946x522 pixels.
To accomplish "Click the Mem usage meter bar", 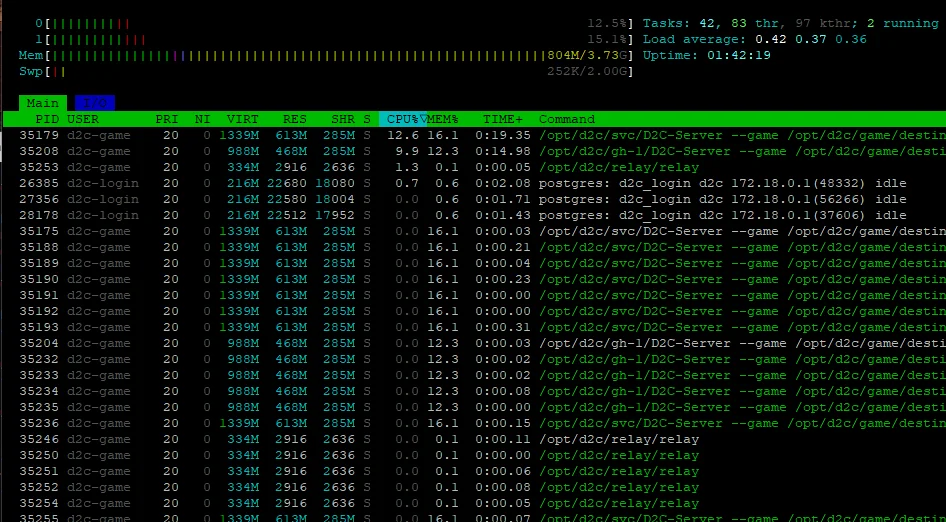I will pyautogui.click(x=326, y=56).
